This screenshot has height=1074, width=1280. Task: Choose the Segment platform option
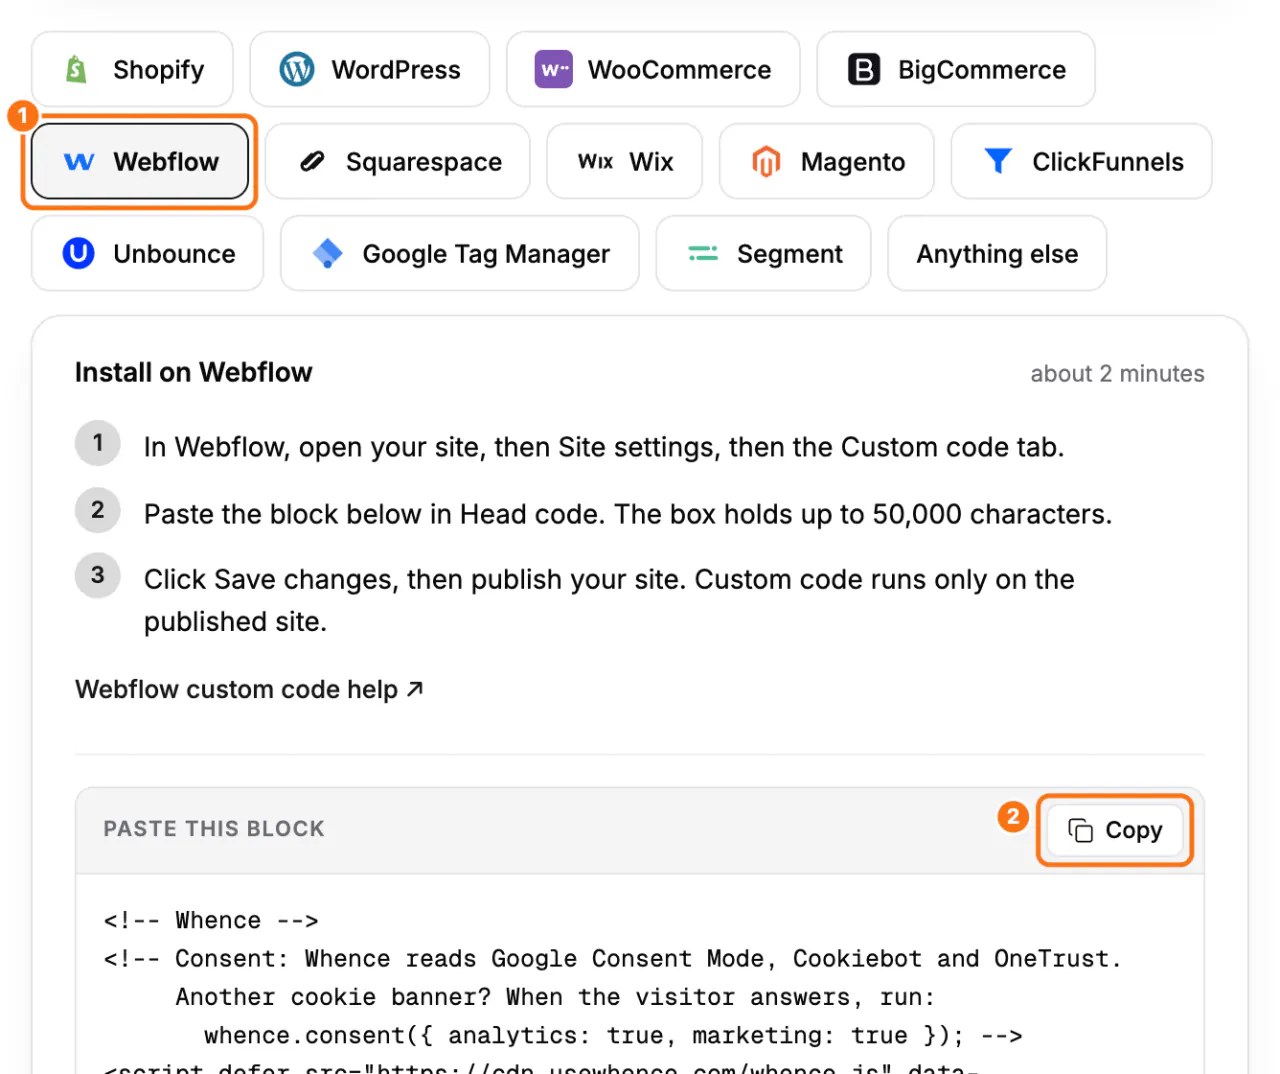[x=764, y=253]
